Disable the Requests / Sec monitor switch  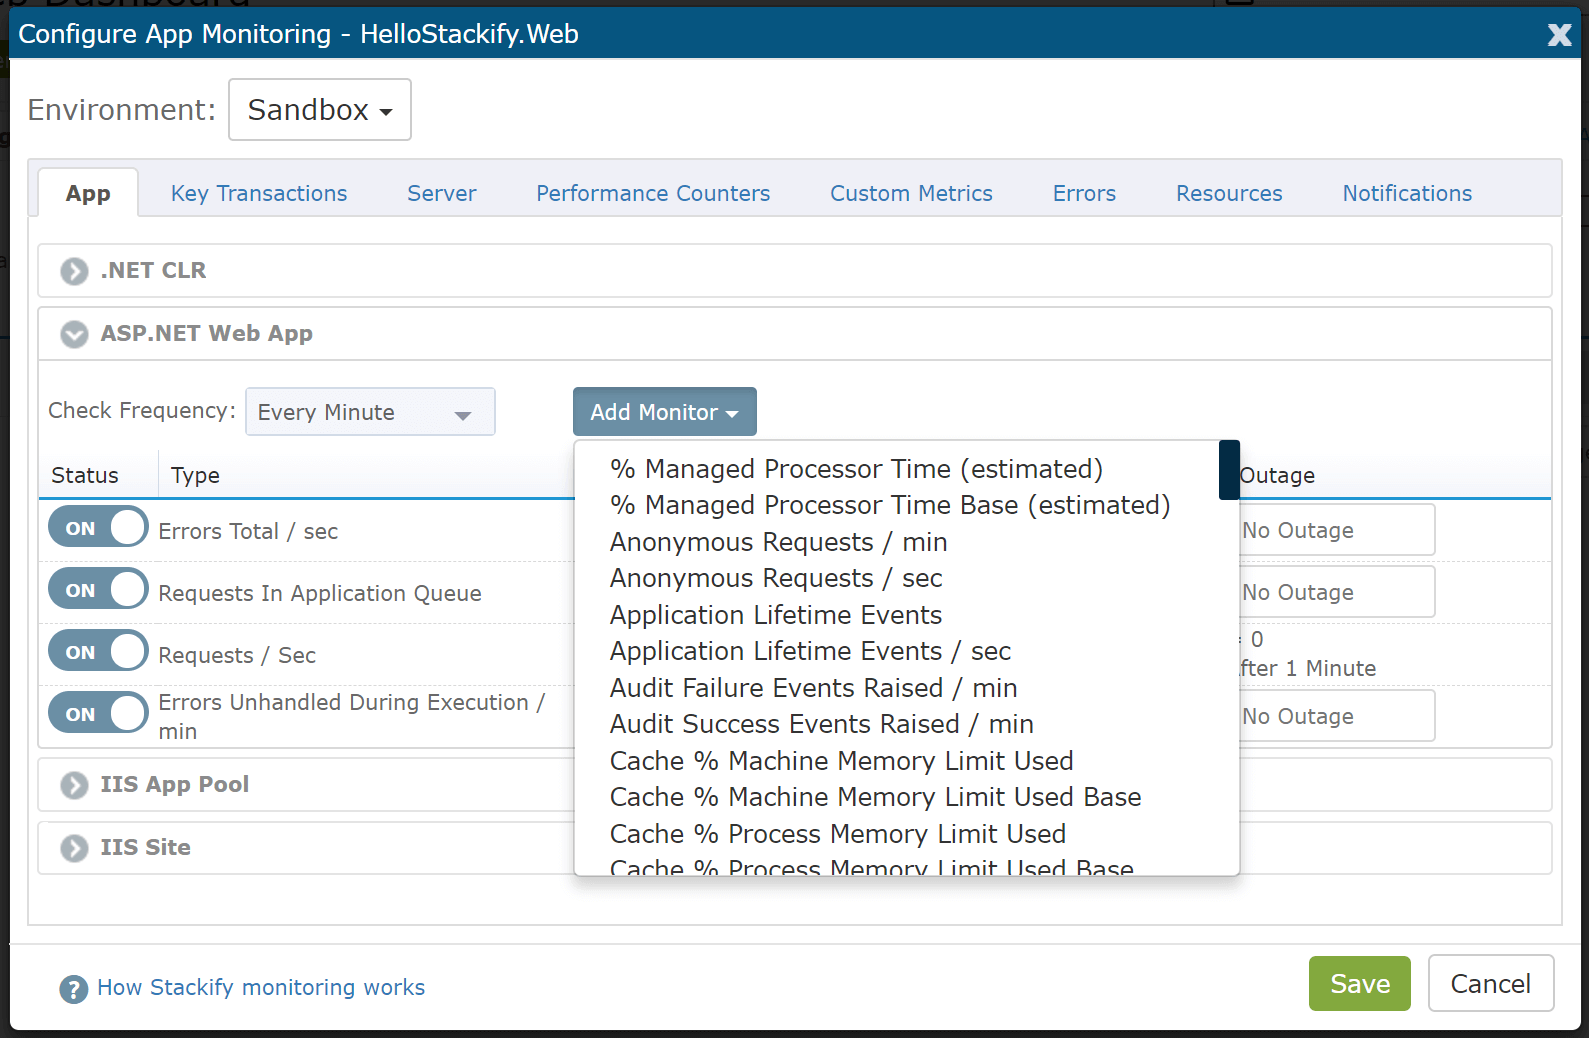tap(98, 651)
